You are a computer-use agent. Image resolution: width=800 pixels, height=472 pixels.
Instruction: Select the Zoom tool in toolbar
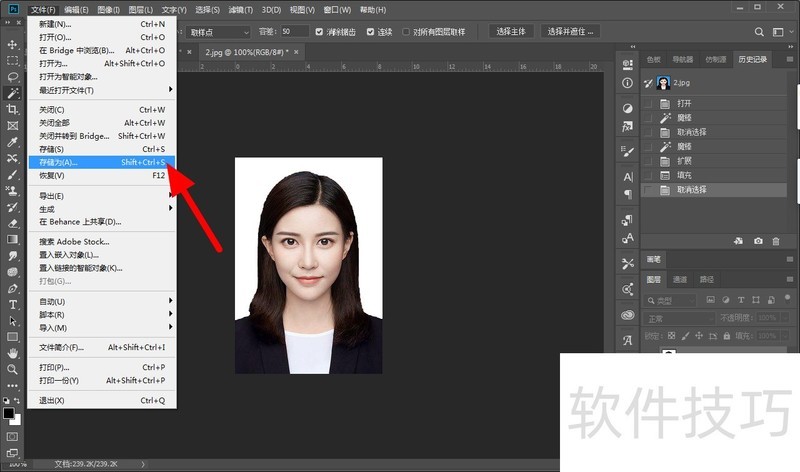point(13,369)
